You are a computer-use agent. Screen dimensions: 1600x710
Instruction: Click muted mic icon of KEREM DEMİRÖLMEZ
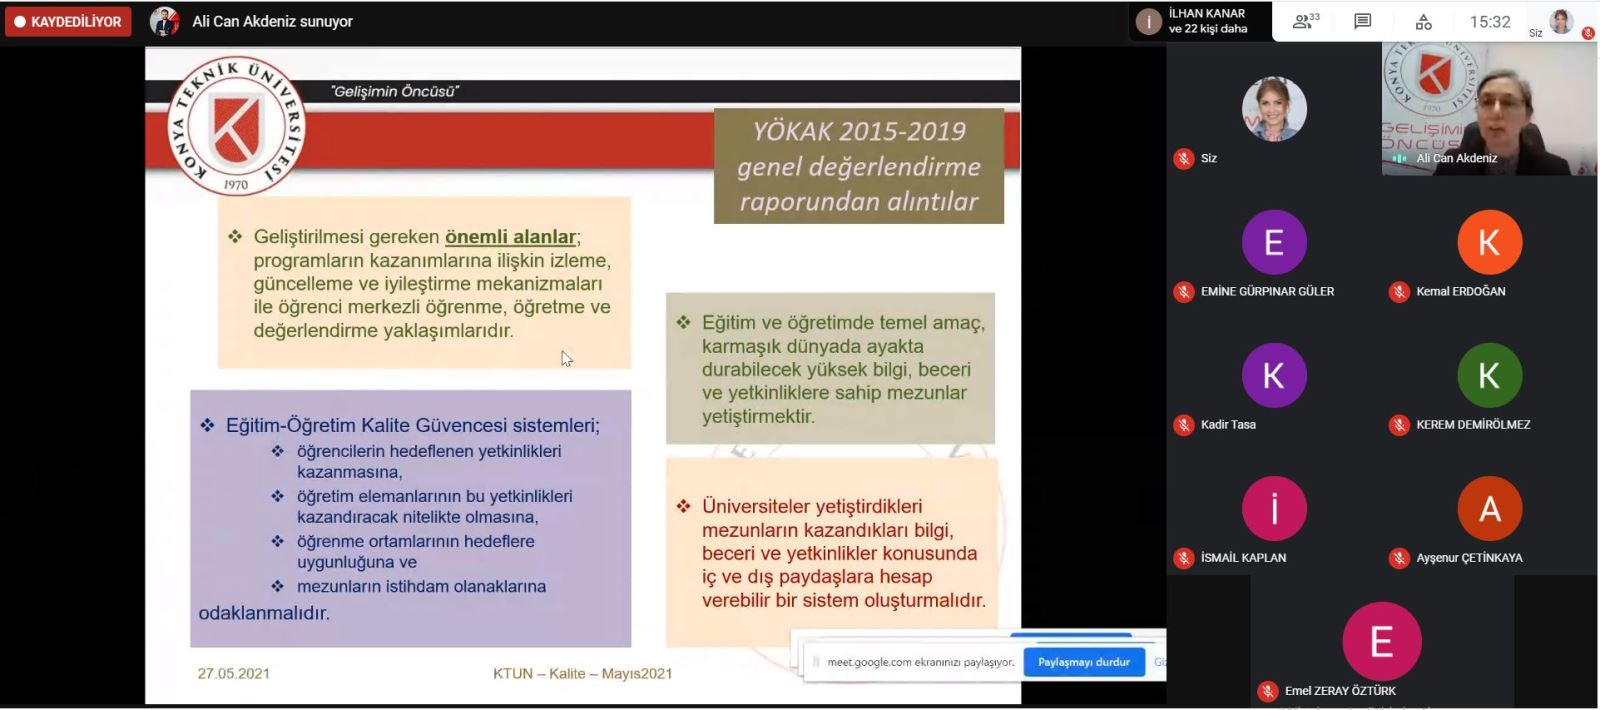pos(1399,425)
